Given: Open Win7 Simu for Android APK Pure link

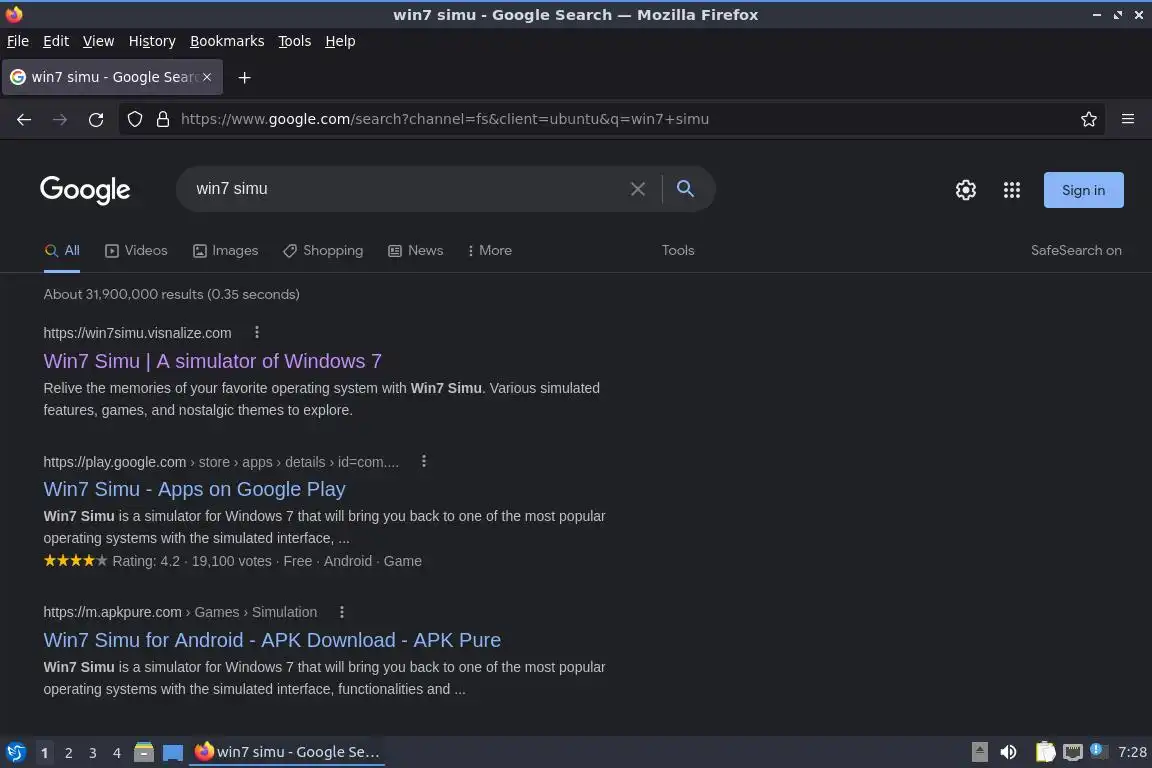Looking at the screenshot, I should (x=272, y=640).
